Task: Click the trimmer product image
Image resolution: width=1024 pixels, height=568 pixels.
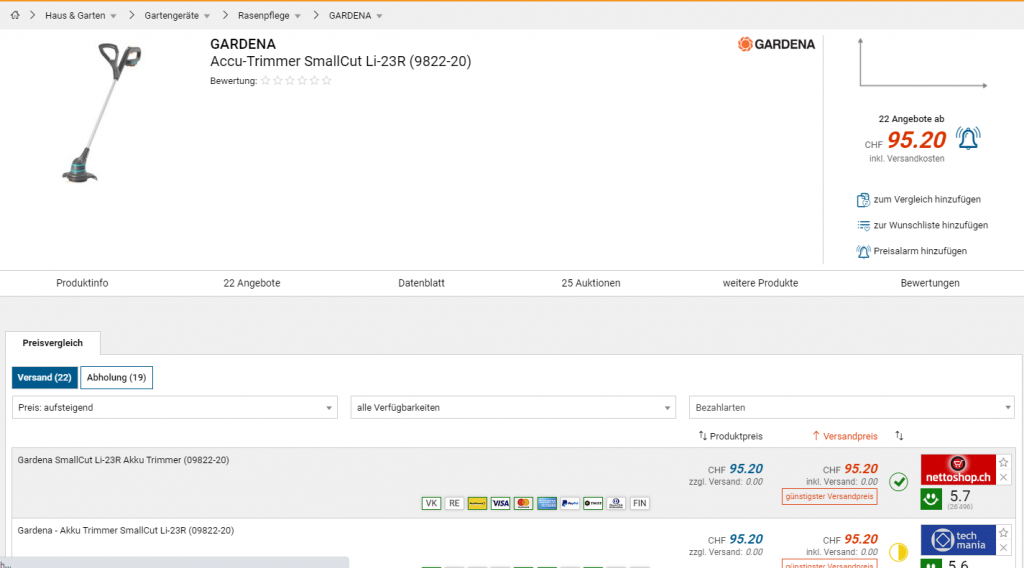Action: 101,112
